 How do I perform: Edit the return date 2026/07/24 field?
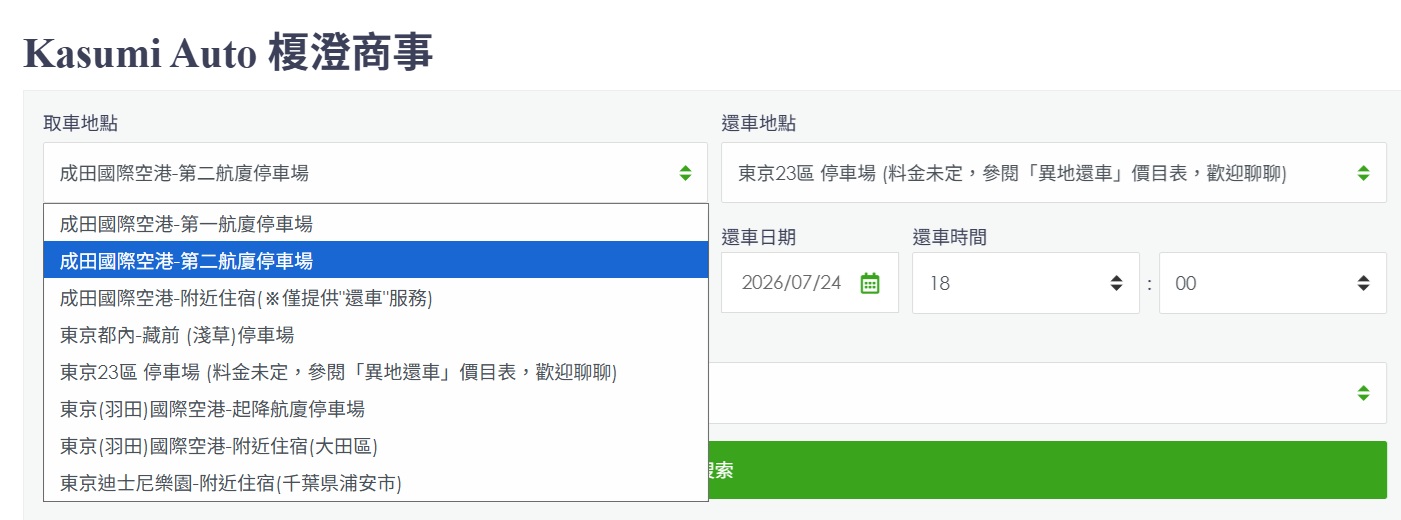[810, 283]
